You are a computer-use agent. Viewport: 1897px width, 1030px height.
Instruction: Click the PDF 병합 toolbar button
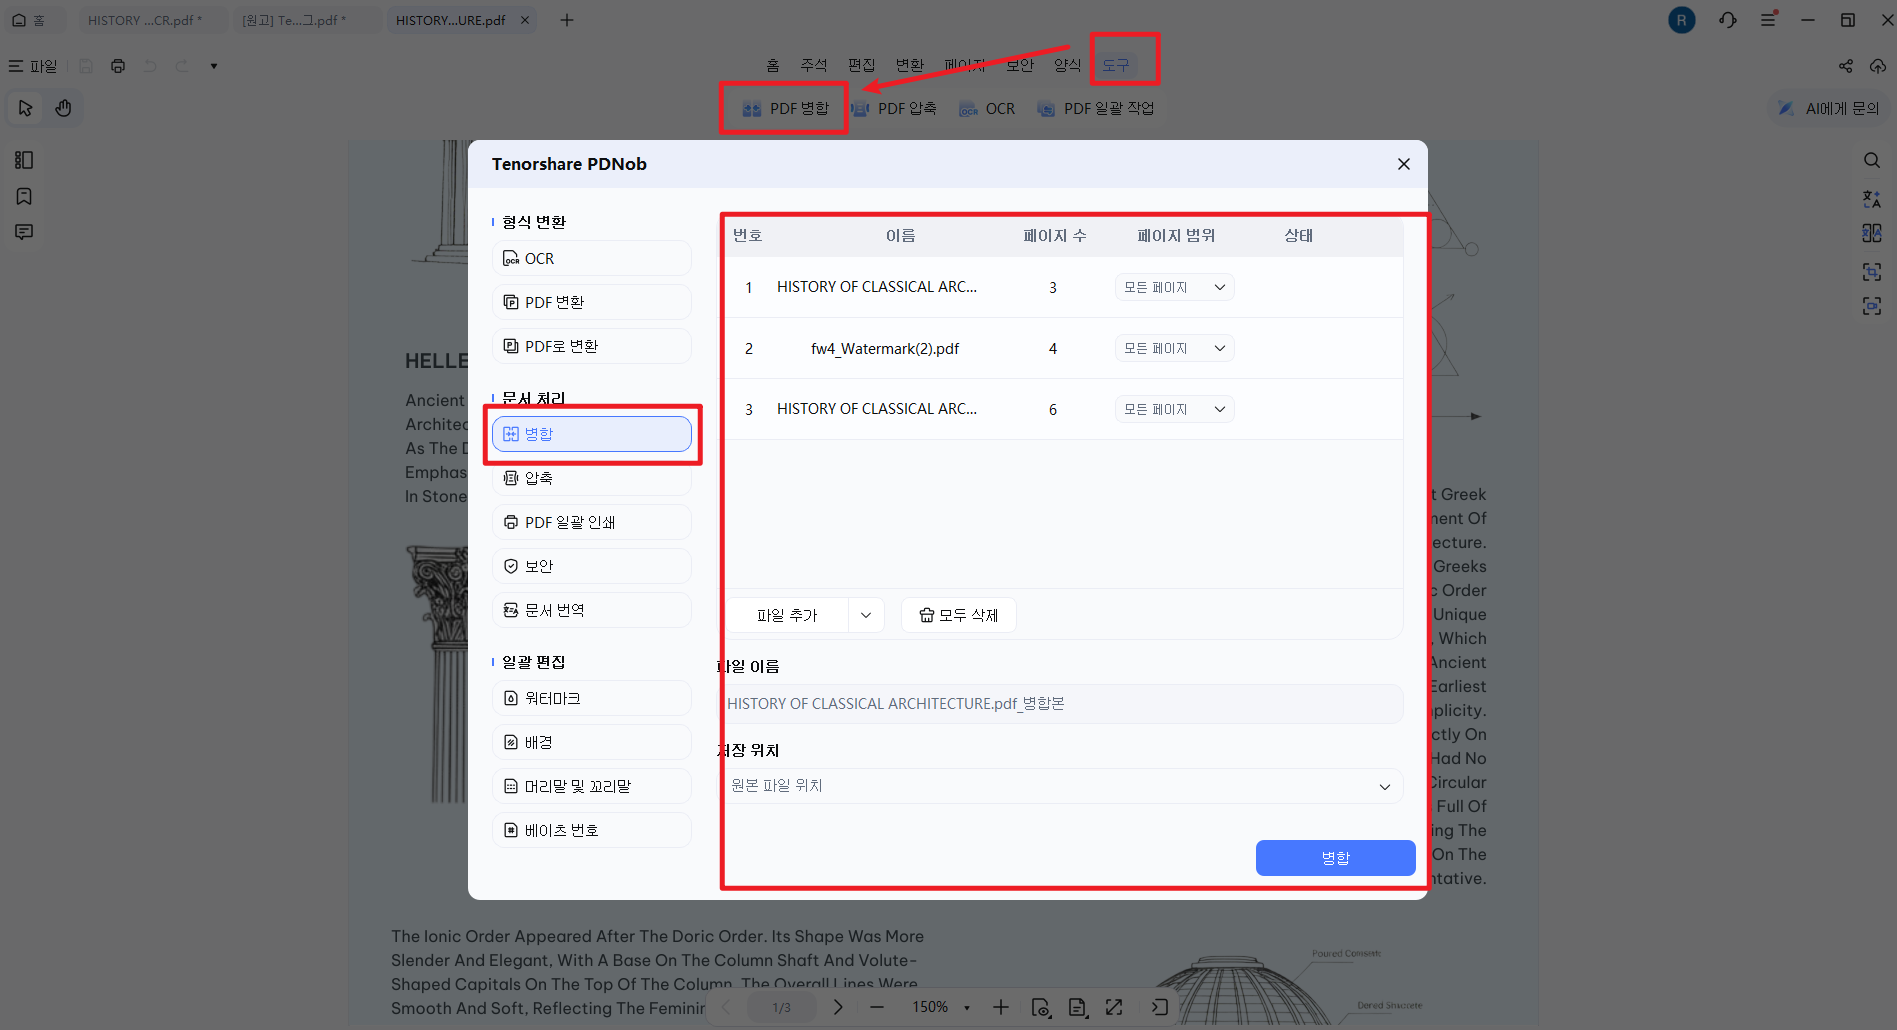pos(786,108)
